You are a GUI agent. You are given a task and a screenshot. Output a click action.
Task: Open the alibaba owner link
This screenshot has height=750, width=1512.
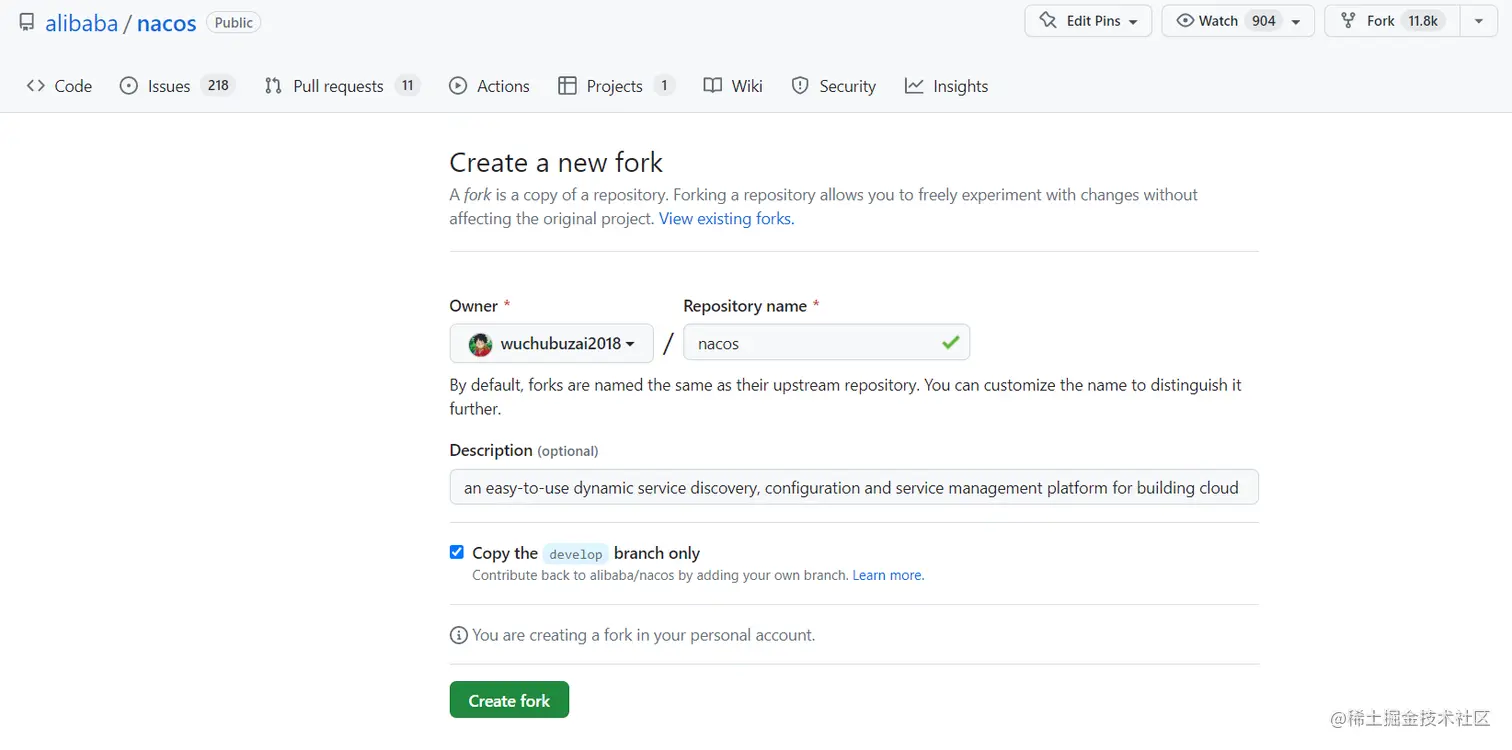click(82, 23)
